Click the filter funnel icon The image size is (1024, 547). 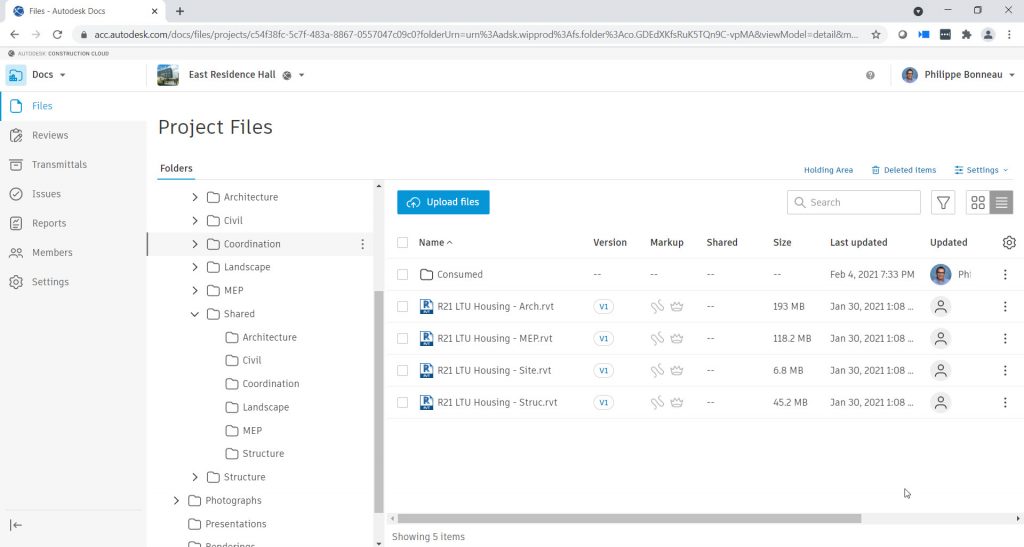coord(942,203)
